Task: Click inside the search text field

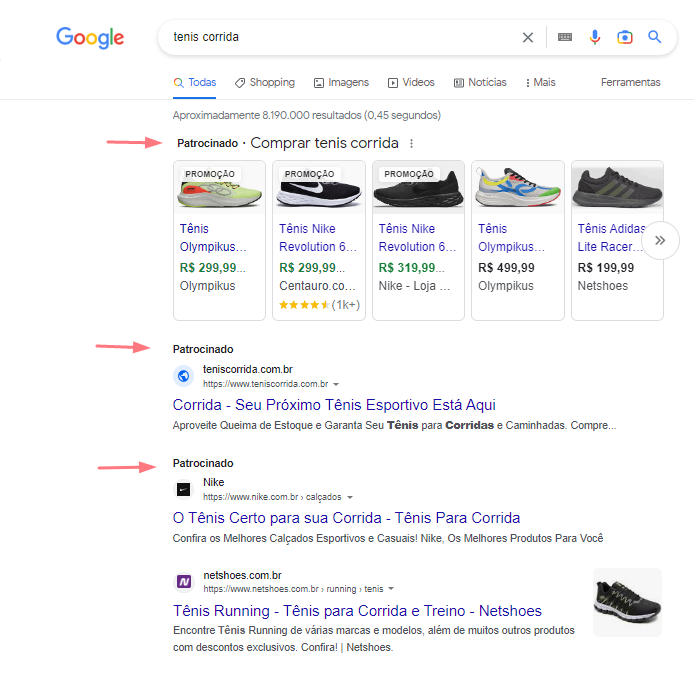Action: (340, 37)
